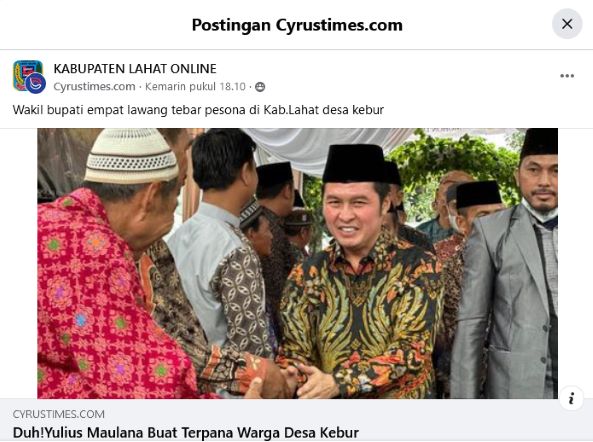Open the Cyrustimes.com author profile link

94,87
